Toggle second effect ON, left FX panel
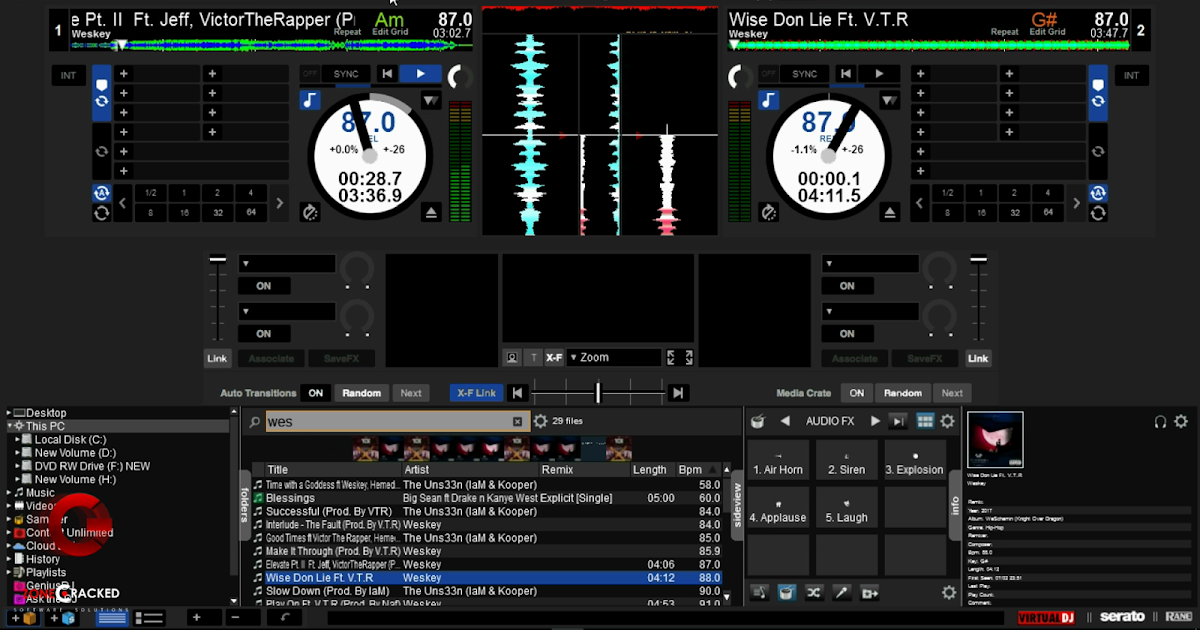 click(264, 334)
